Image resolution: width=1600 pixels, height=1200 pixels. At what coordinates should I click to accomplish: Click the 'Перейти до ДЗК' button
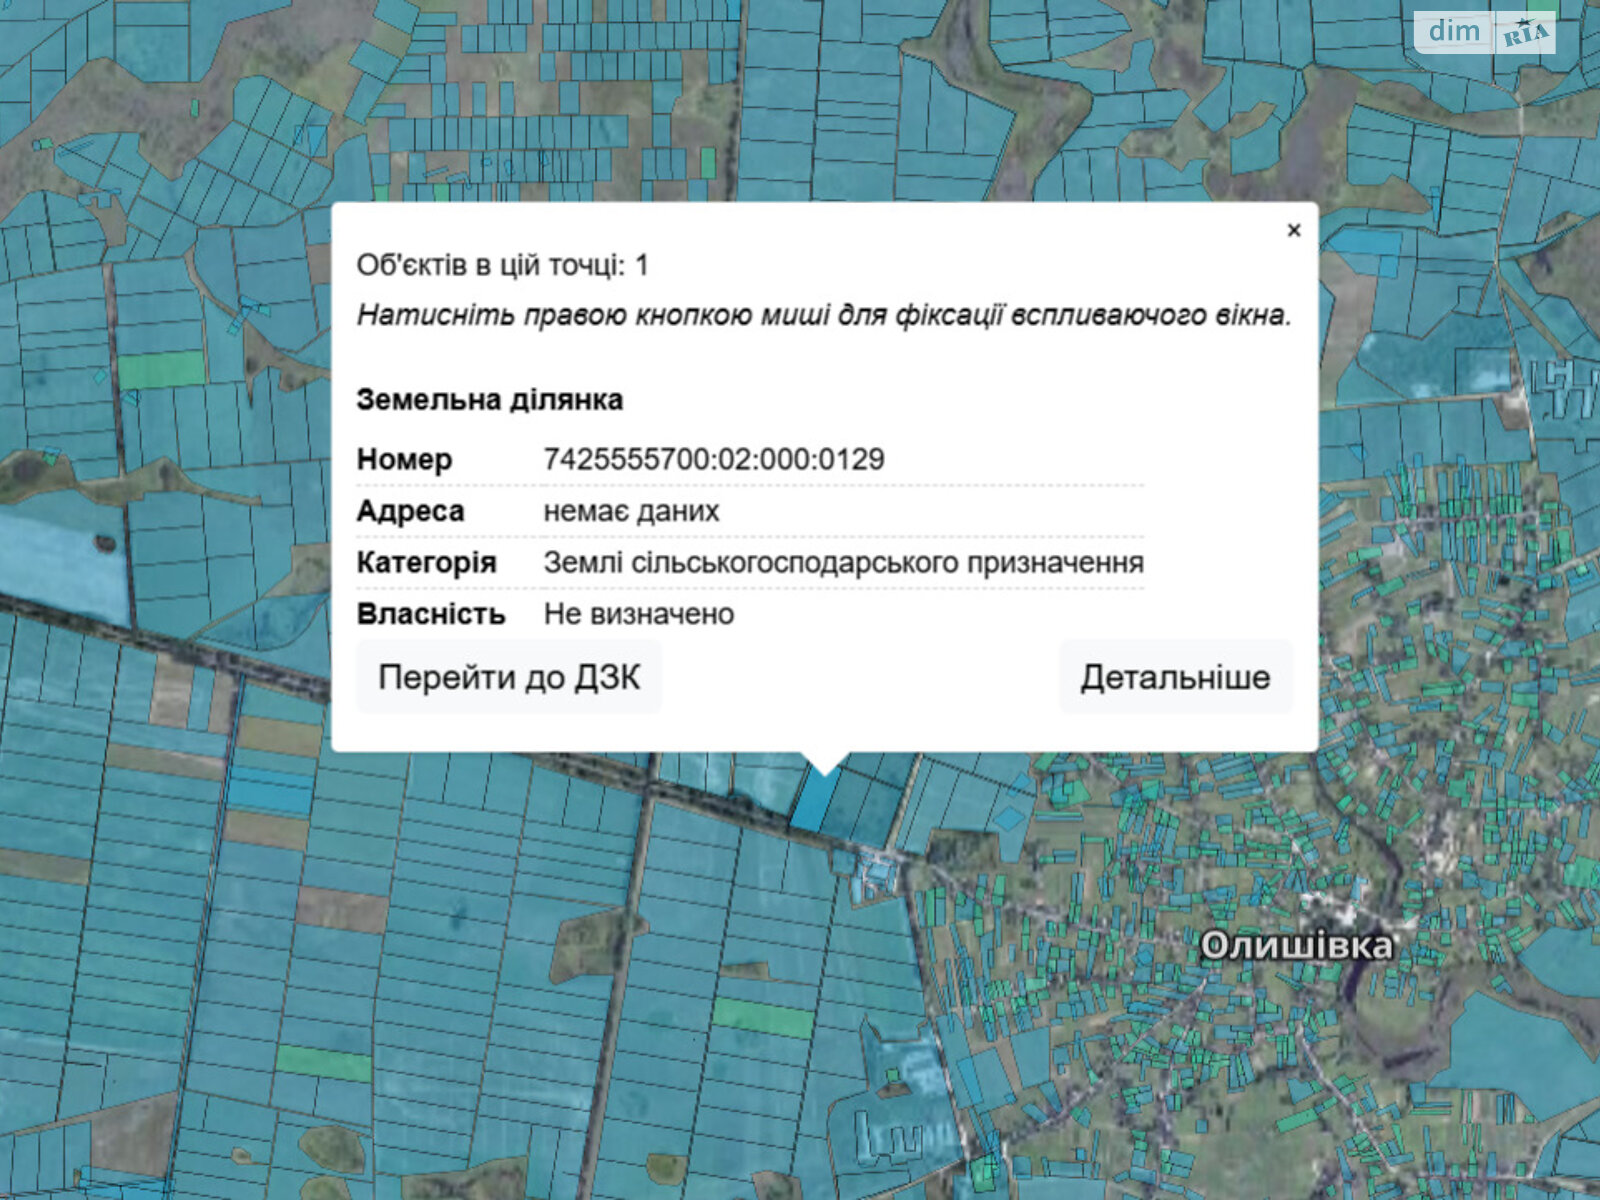[509, 677]
